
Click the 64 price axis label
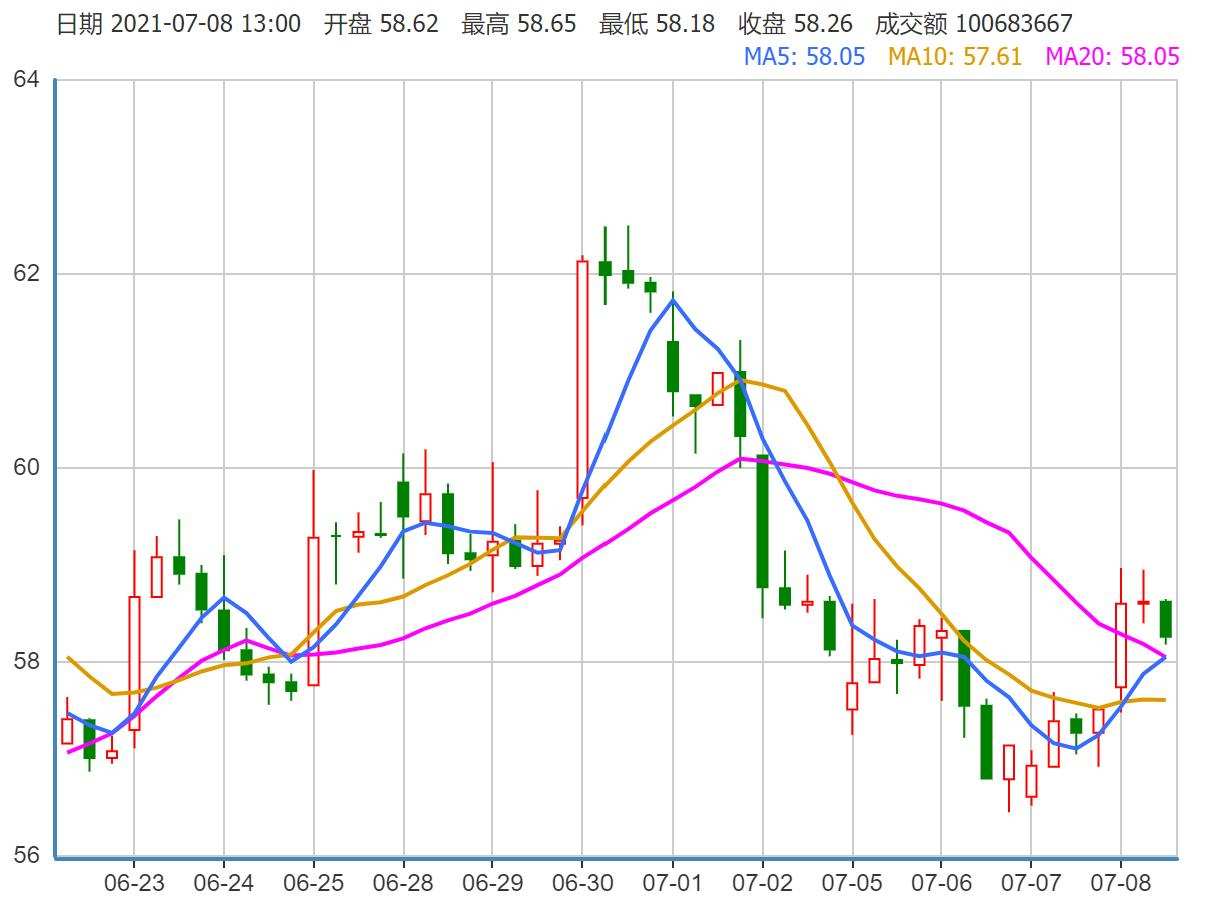26,79
